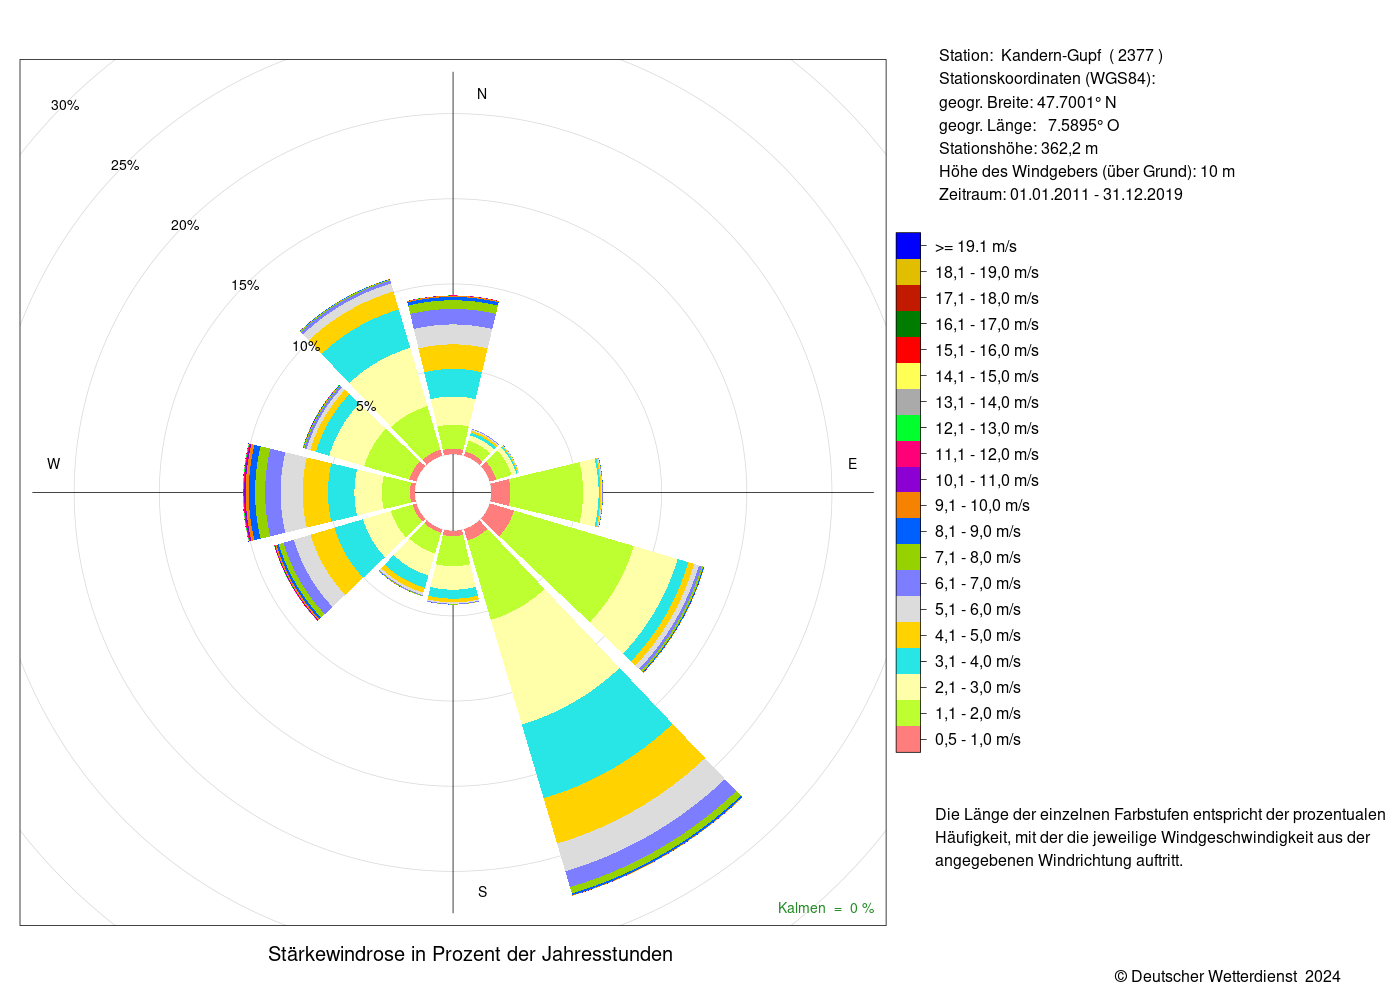Click the large cyan segment of the south-southeast bar
Viewport: 1400px width, 1000px height.
click(x=598, y=734)
